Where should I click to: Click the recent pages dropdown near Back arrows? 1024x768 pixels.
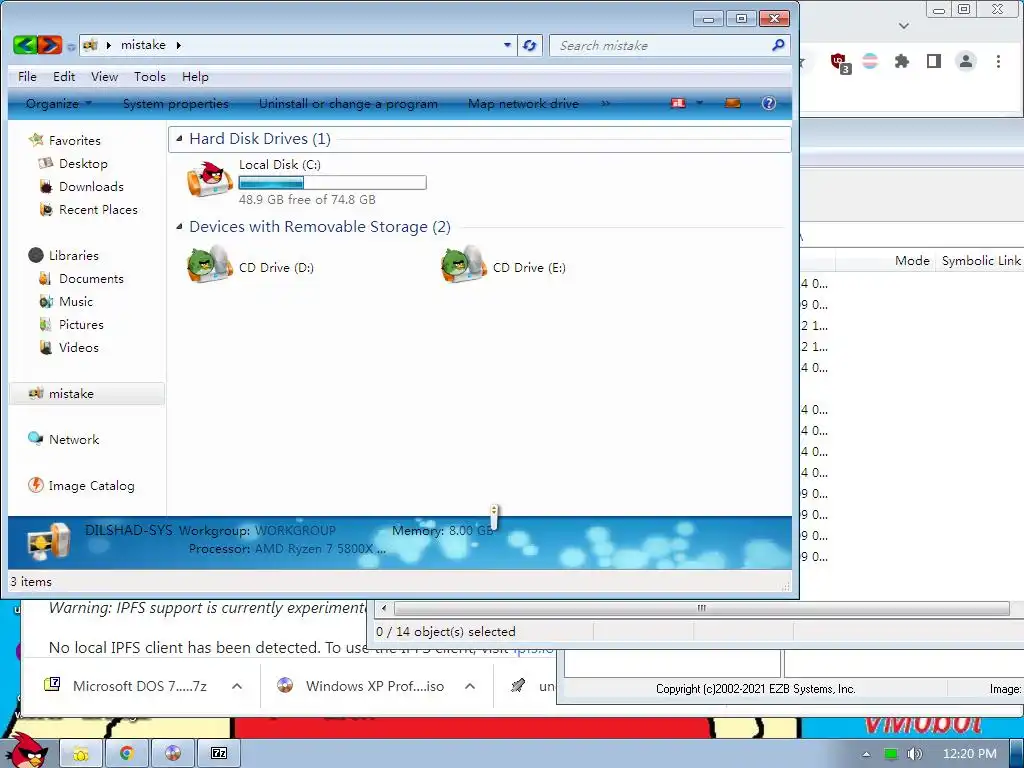pyautogui.click(x=71, y=47)
